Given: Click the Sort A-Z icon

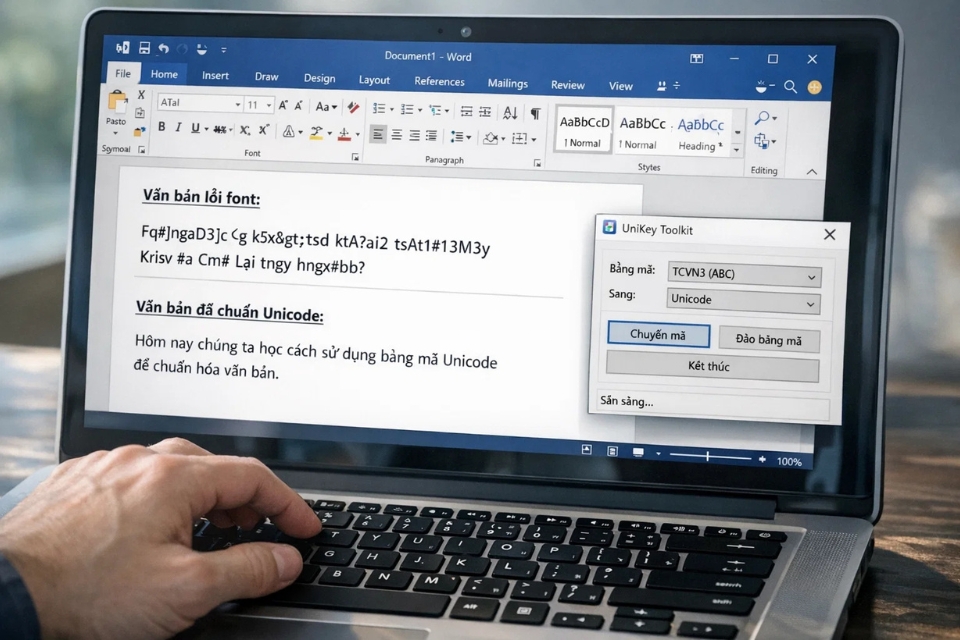Looking at the screenshot, I should (x=508, y=112).
